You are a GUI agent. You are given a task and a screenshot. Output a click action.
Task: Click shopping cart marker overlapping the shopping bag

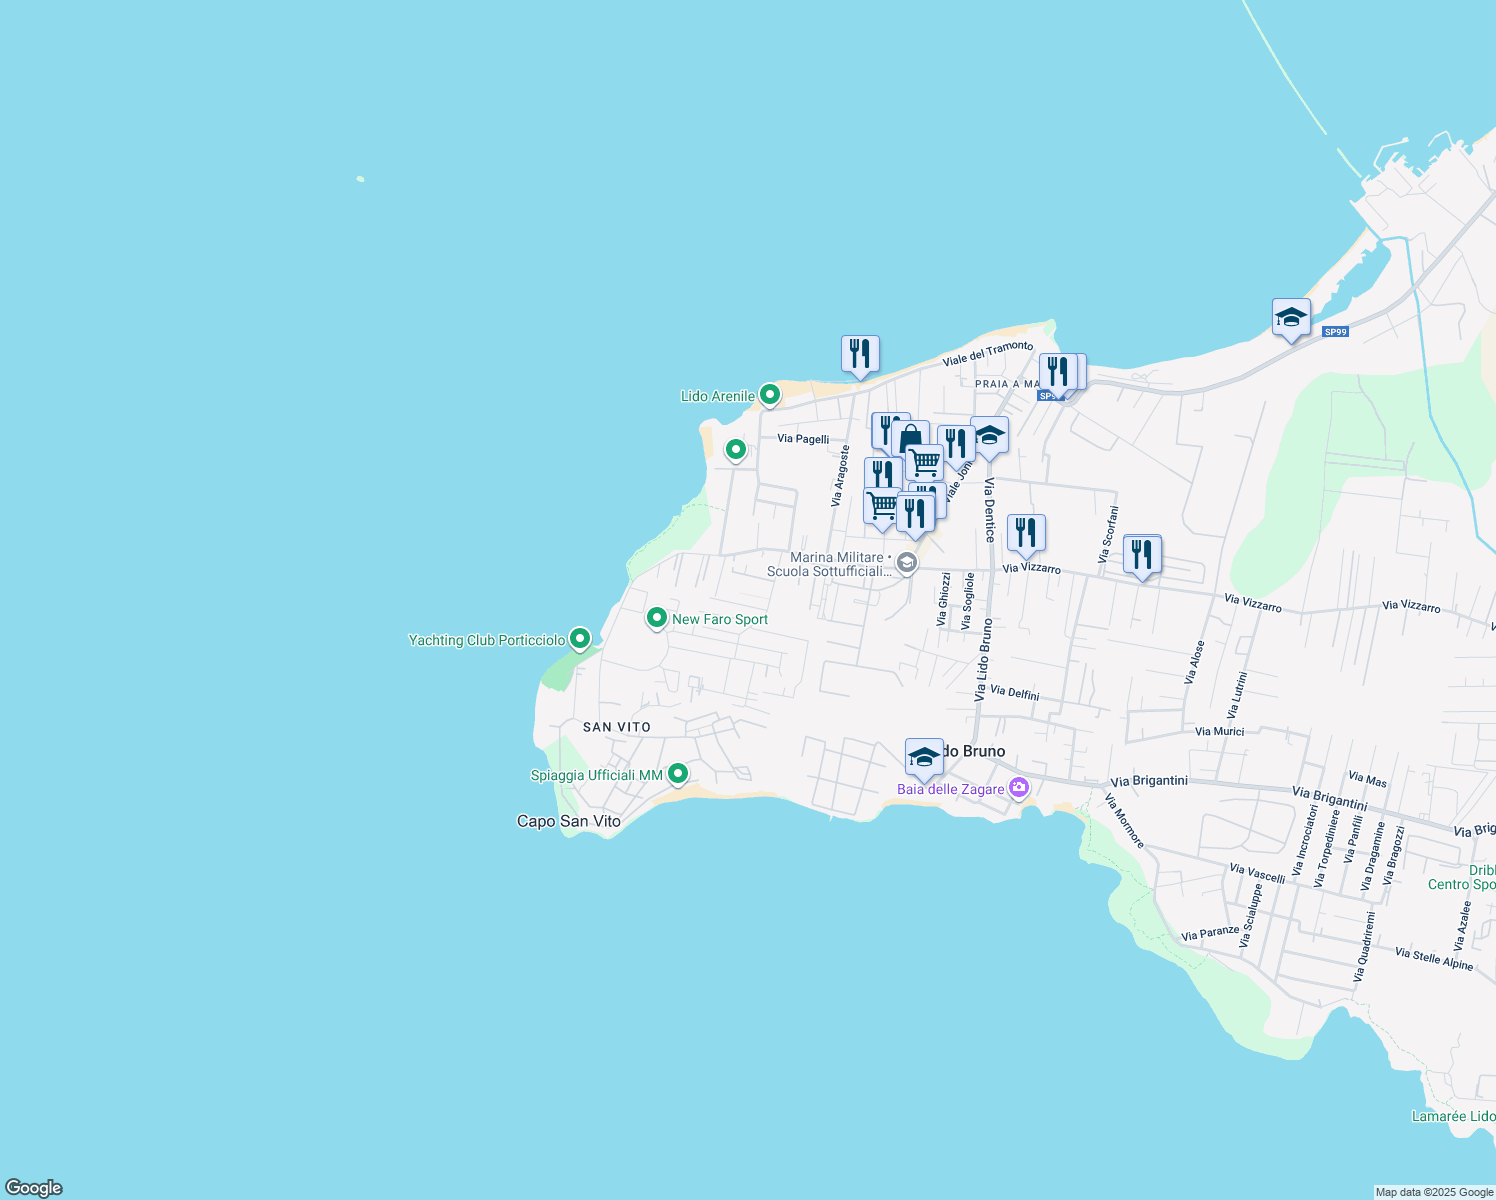pyautogui.click(x=925, y=463)
